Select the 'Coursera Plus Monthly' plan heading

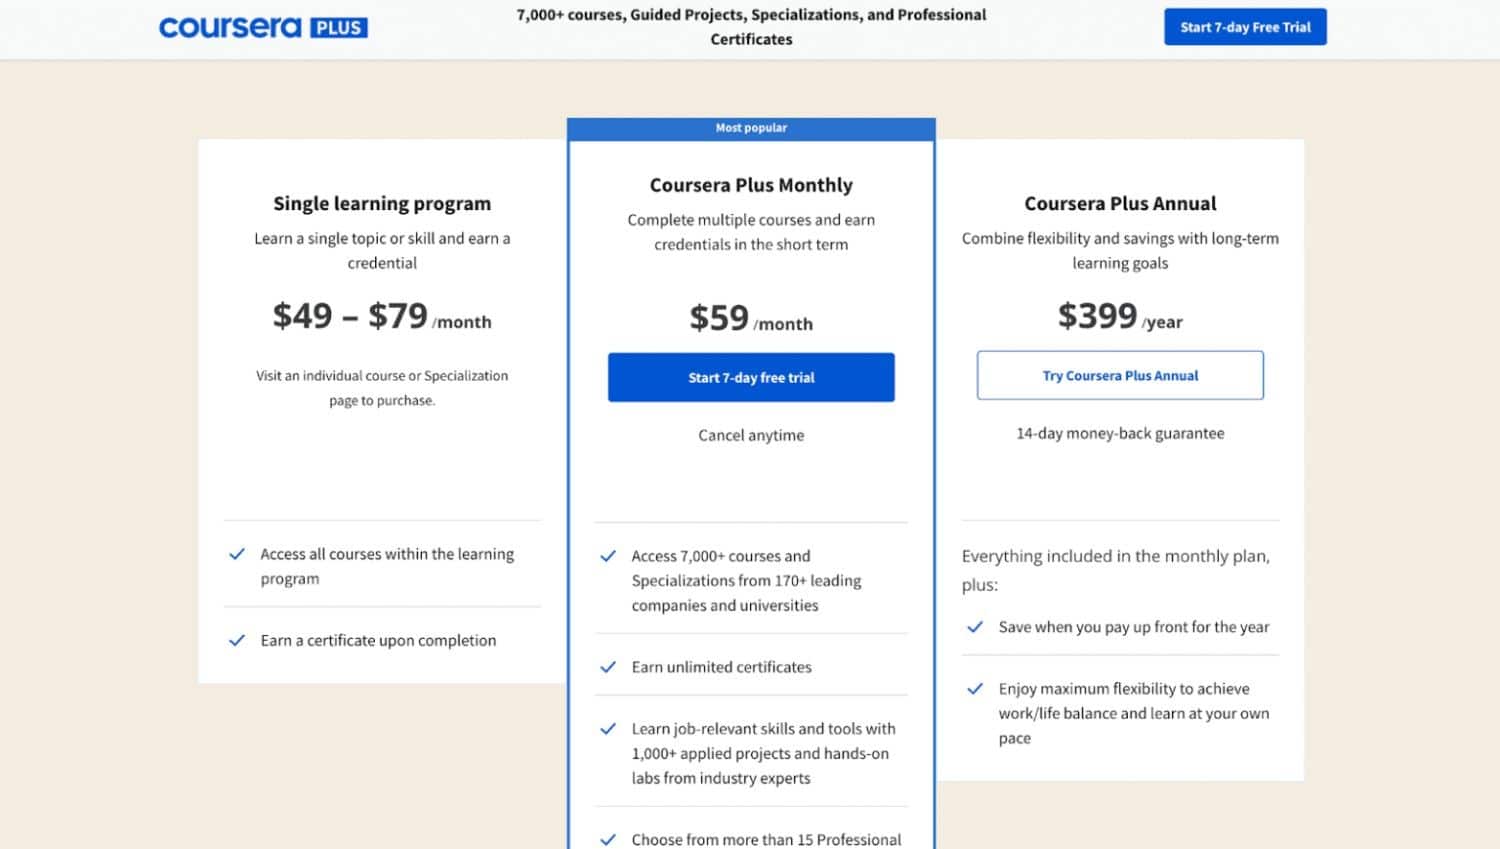click(x=751, y=184)
